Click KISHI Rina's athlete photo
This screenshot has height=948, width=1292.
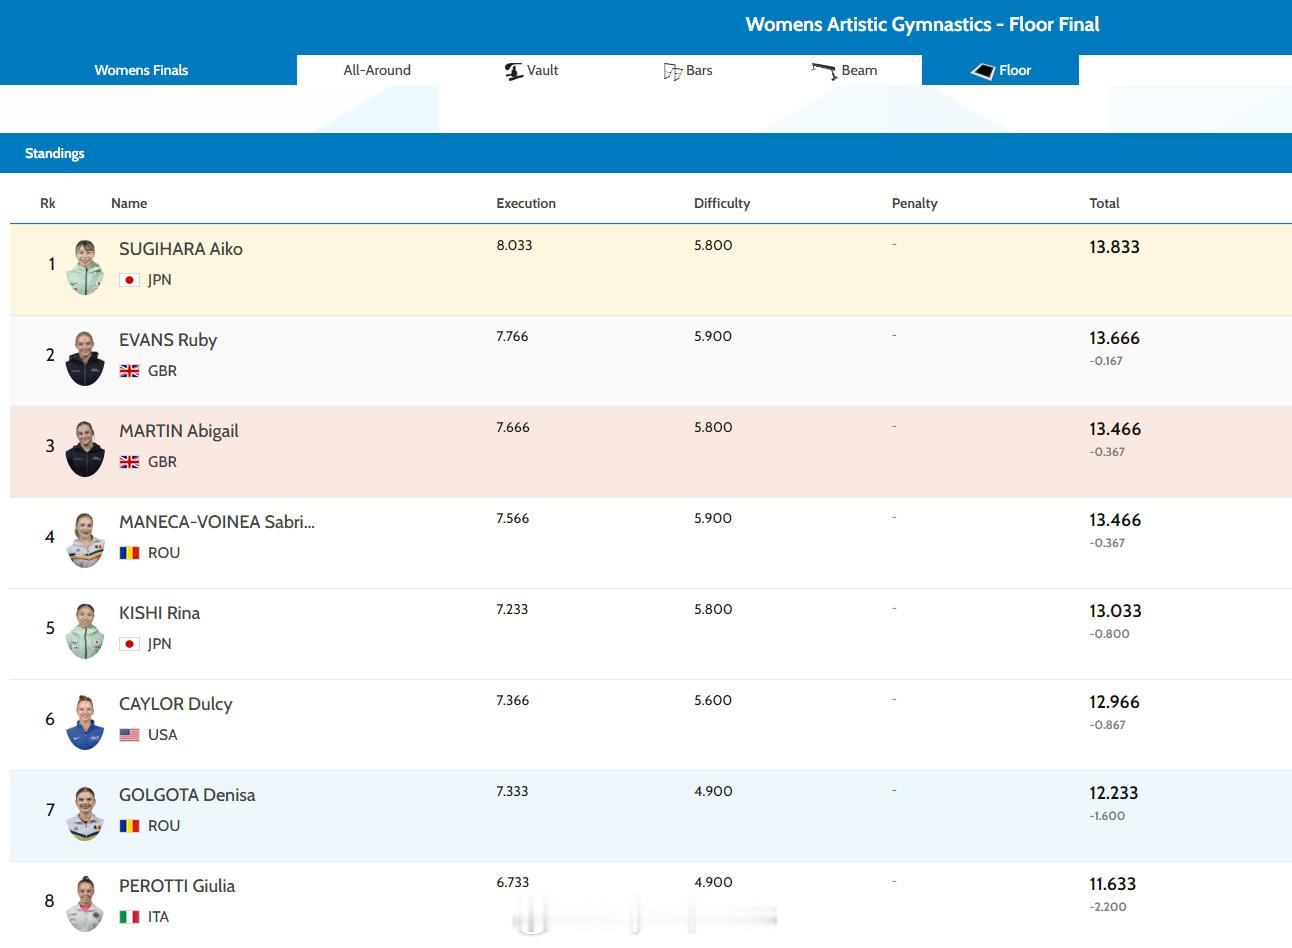tap(85, 630)
